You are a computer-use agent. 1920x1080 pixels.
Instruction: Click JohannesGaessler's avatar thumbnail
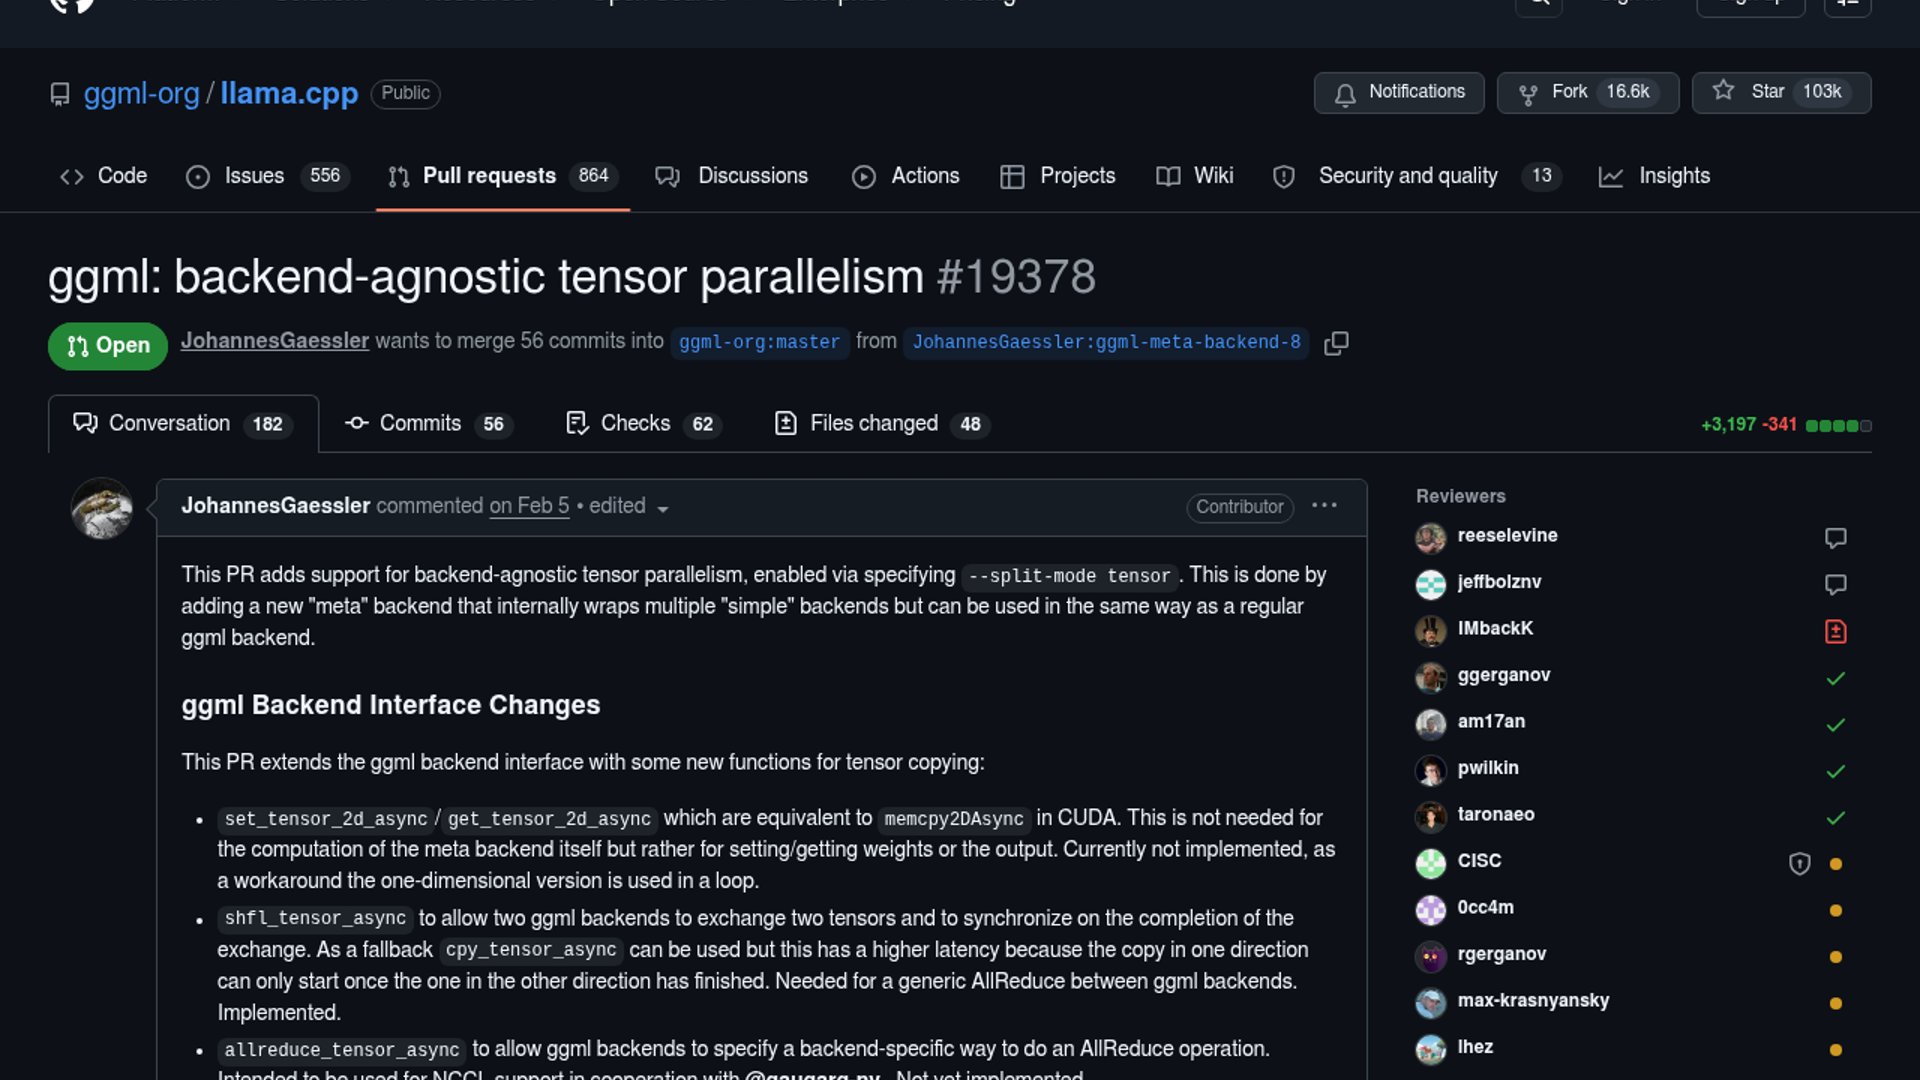tap(102, 509)
